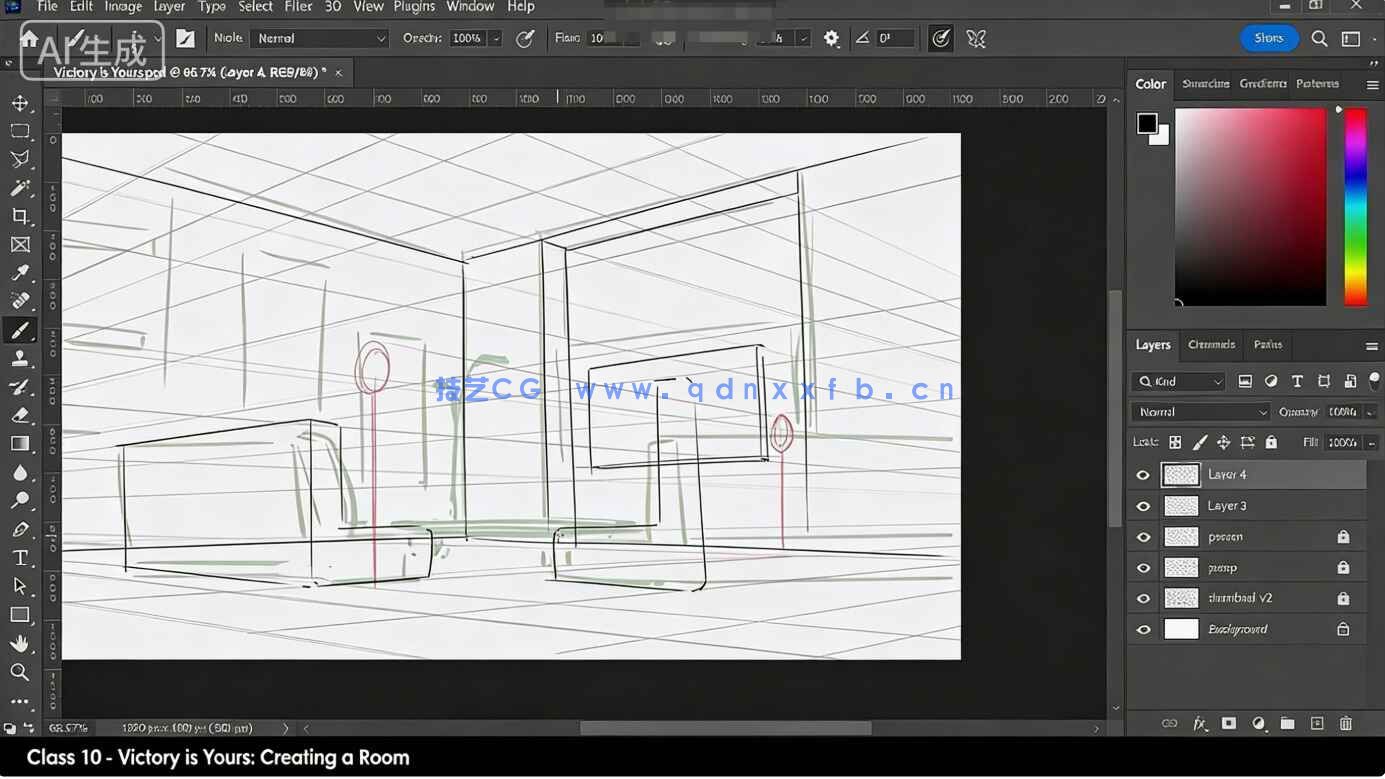
Task: Select the Type tool
Action: [20, 558]
